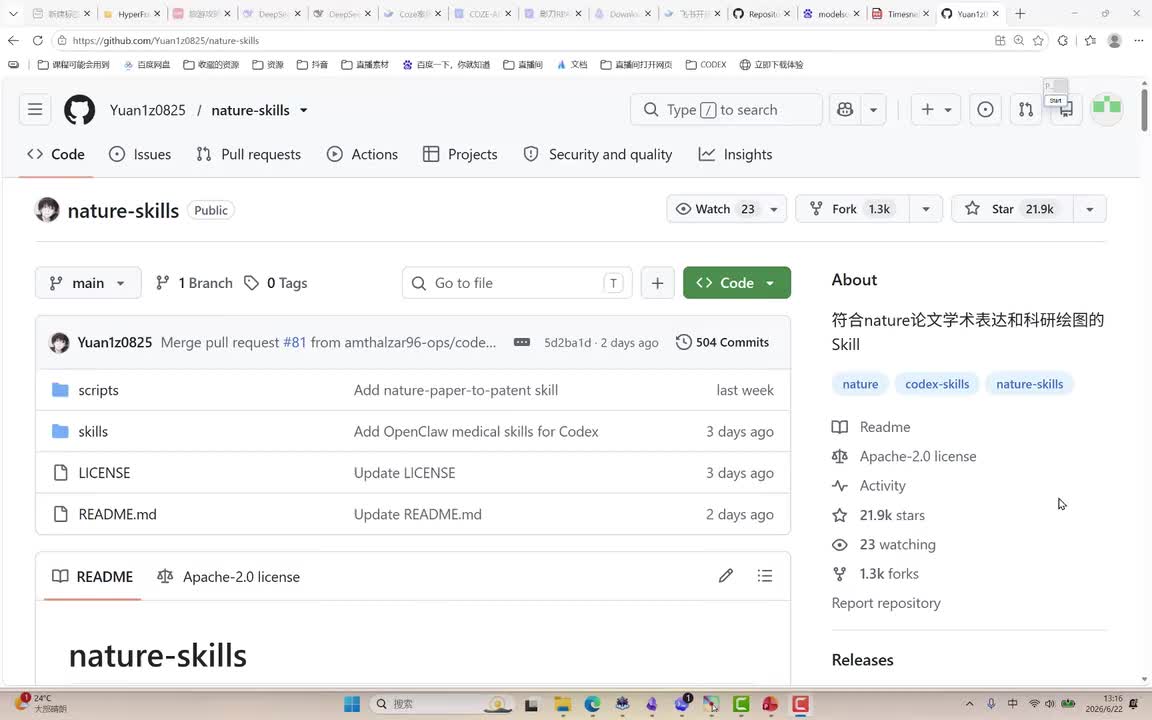Click the plus Add file button

658,283
